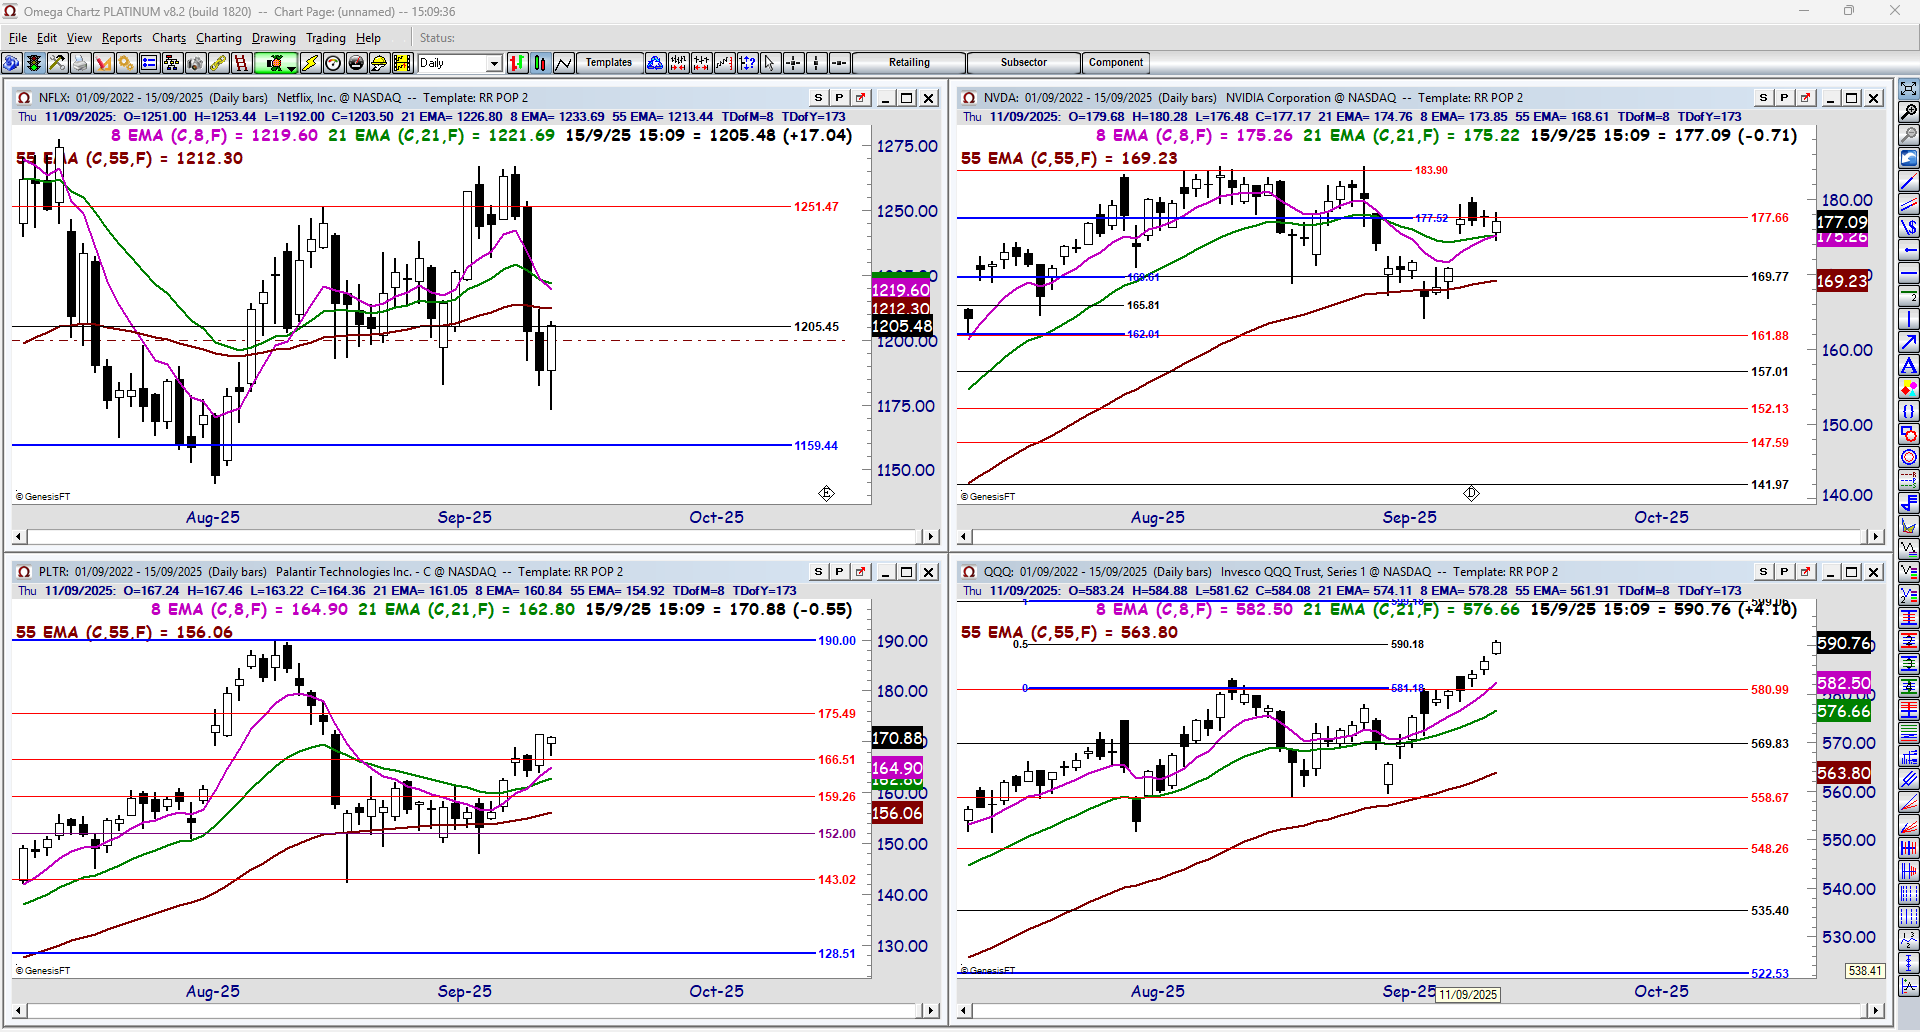Toggle the S button on NFLX chart
The image size is (1920, 1032).
tap(818, 98)
